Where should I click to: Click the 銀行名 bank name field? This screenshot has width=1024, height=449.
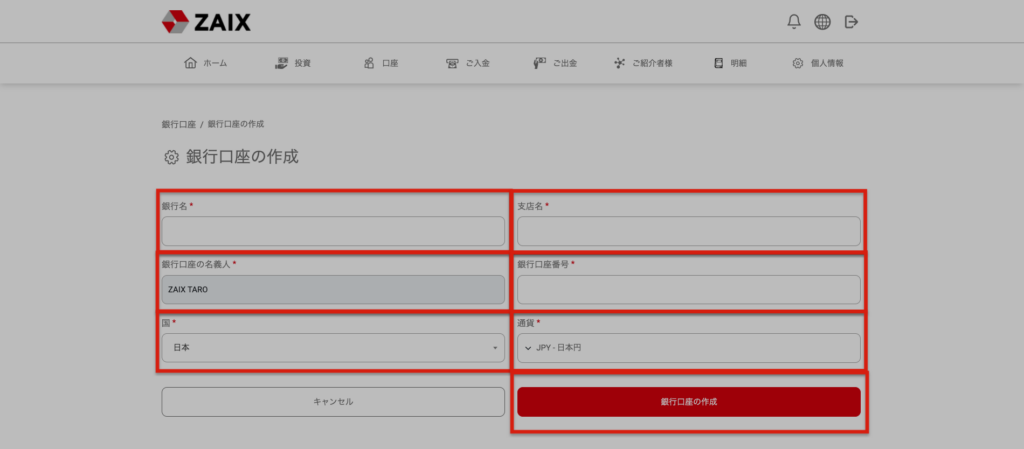tap(333, 231)
